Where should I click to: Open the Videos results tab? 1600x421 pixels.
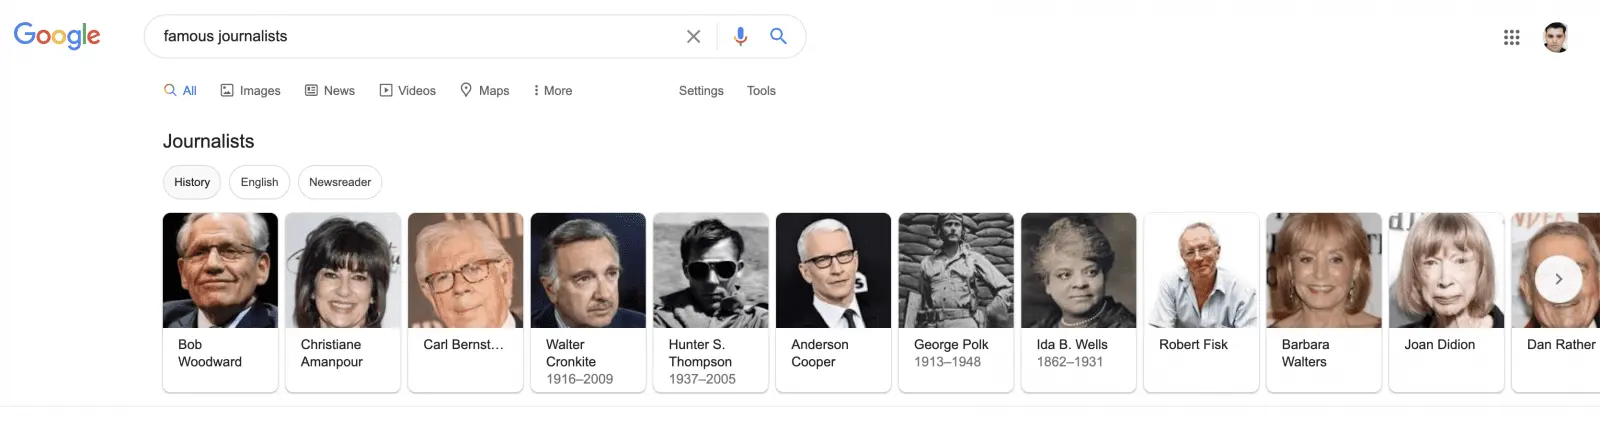408,91
